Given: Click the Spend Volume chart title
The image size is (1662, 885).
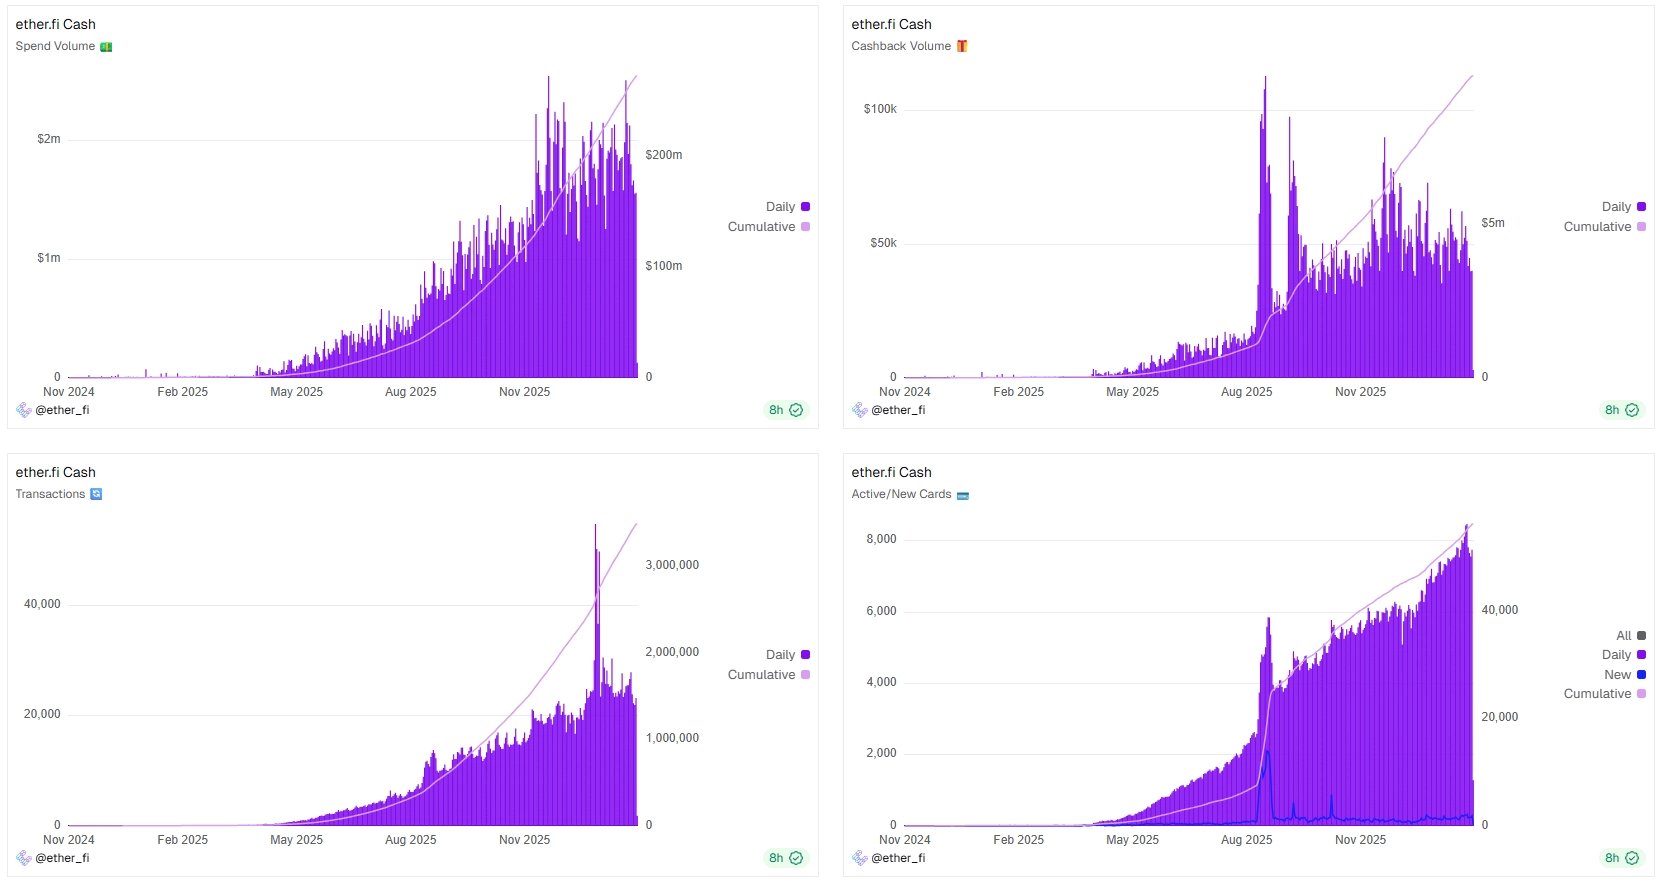Looking at the screenshot, I should click(55, 46).
